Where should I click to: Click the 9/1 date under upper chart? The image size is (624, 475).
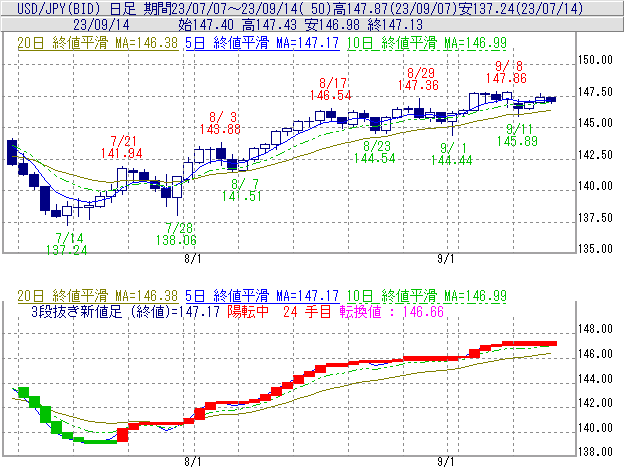click(446, 259)
